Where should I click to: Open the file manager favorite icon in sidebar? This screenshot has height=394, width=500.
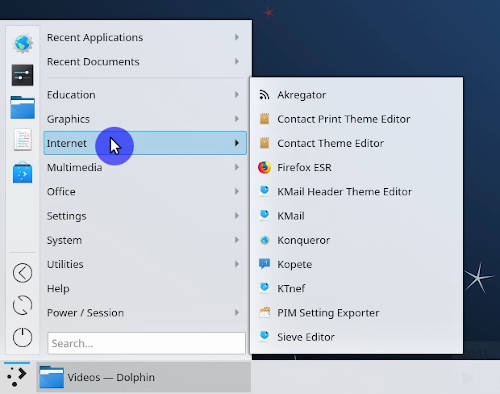[22, 107]
